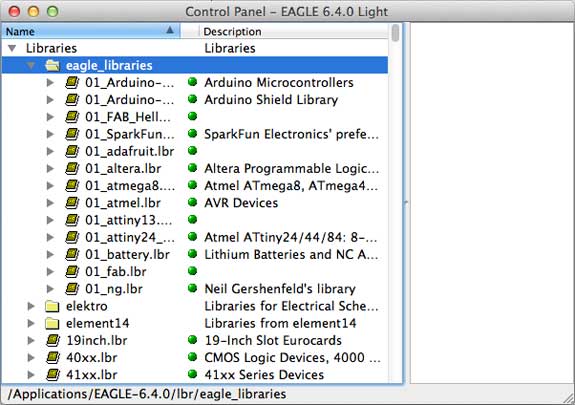
Task: Select the eagle_libraries folder name
Action: click(109, 65)
